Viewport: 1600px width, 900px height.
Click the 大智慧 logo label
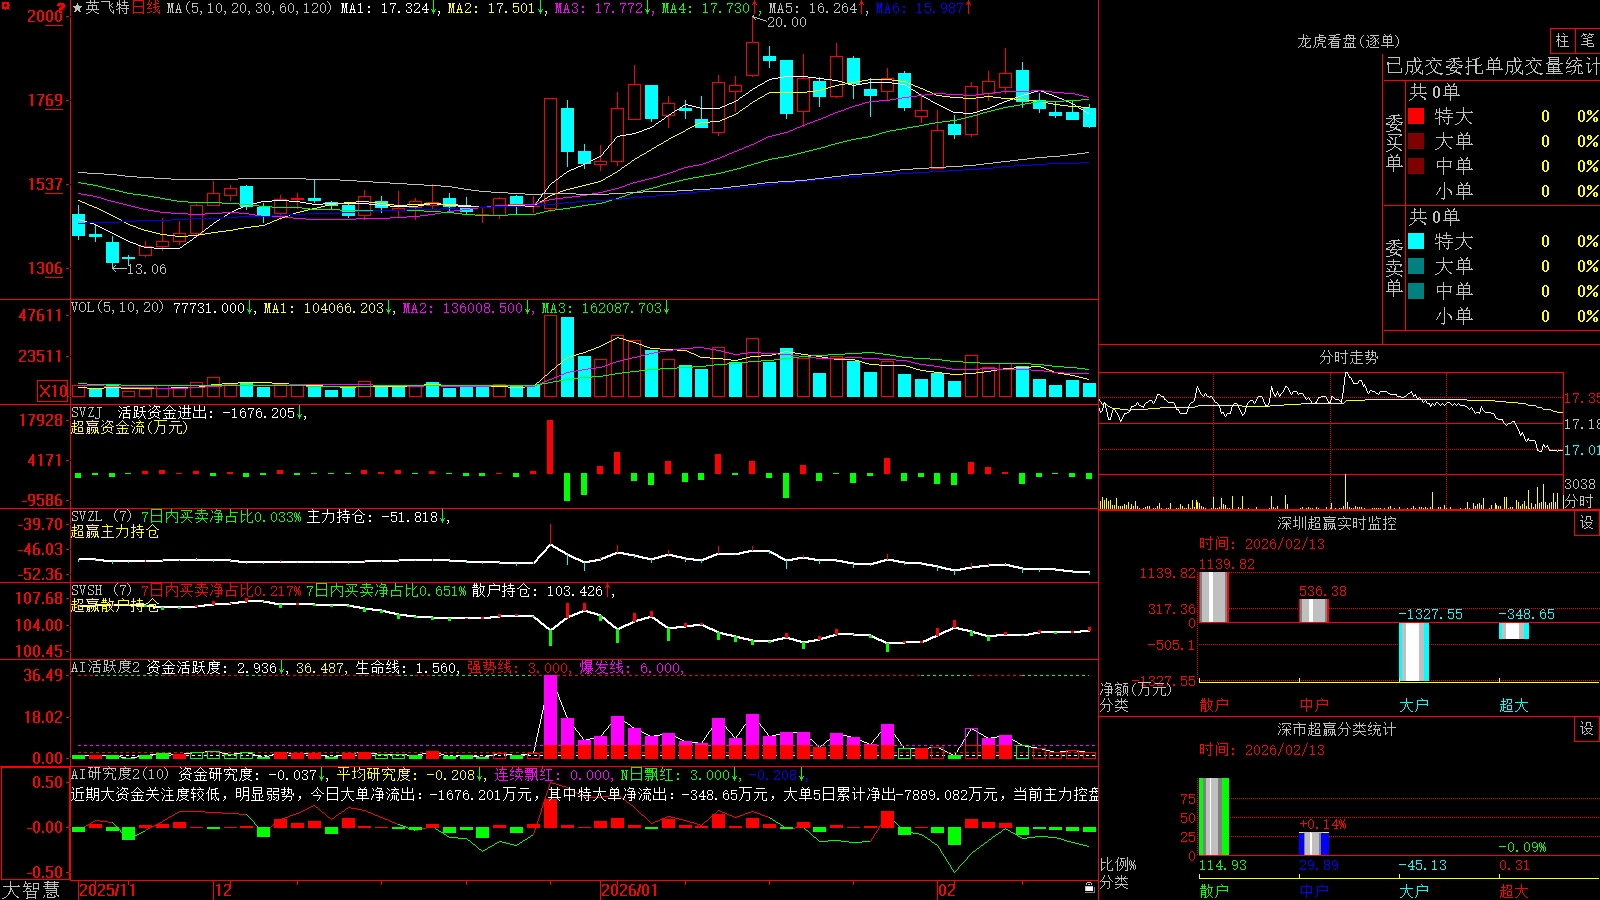(x=31, y=890)
